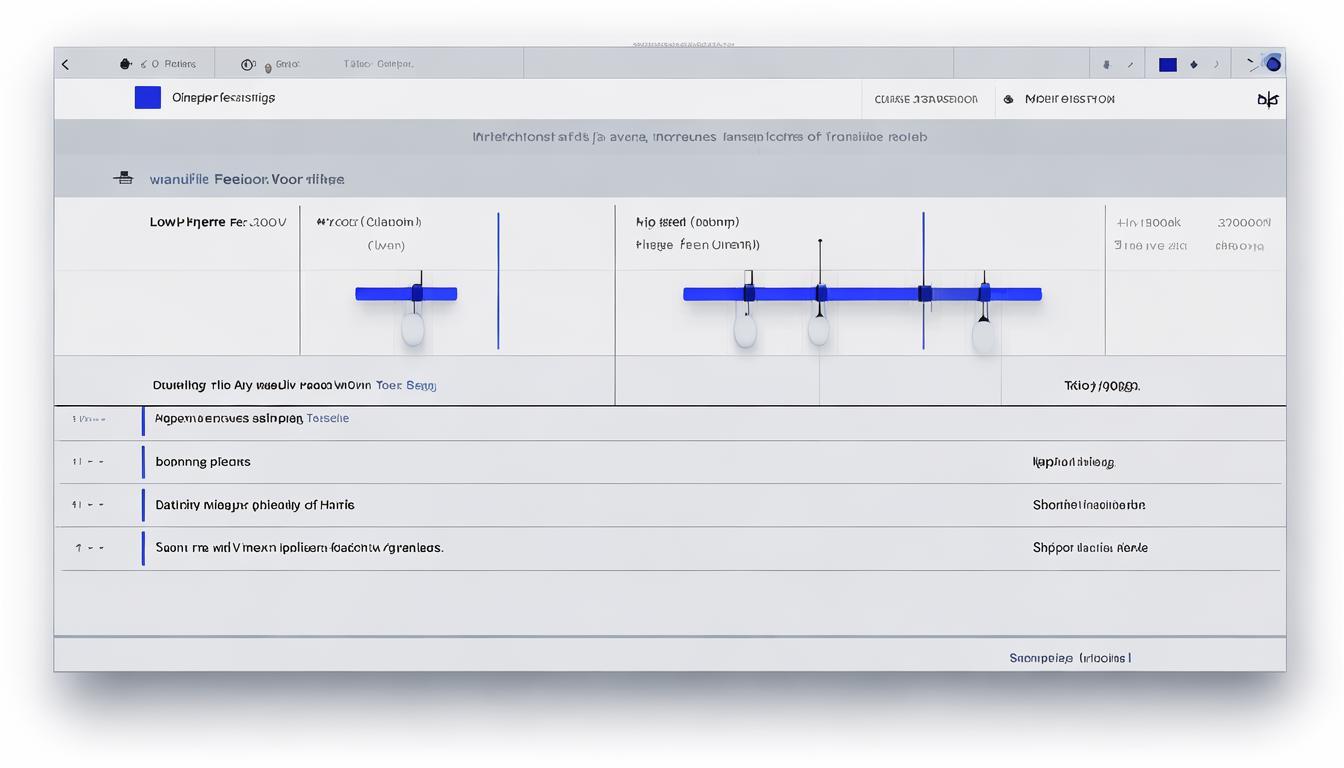Image resolution: width=1344 pixels, height=768 pixels.
Task: Click the 'CUIISE' button in the second row
Action: pos(926,99)
